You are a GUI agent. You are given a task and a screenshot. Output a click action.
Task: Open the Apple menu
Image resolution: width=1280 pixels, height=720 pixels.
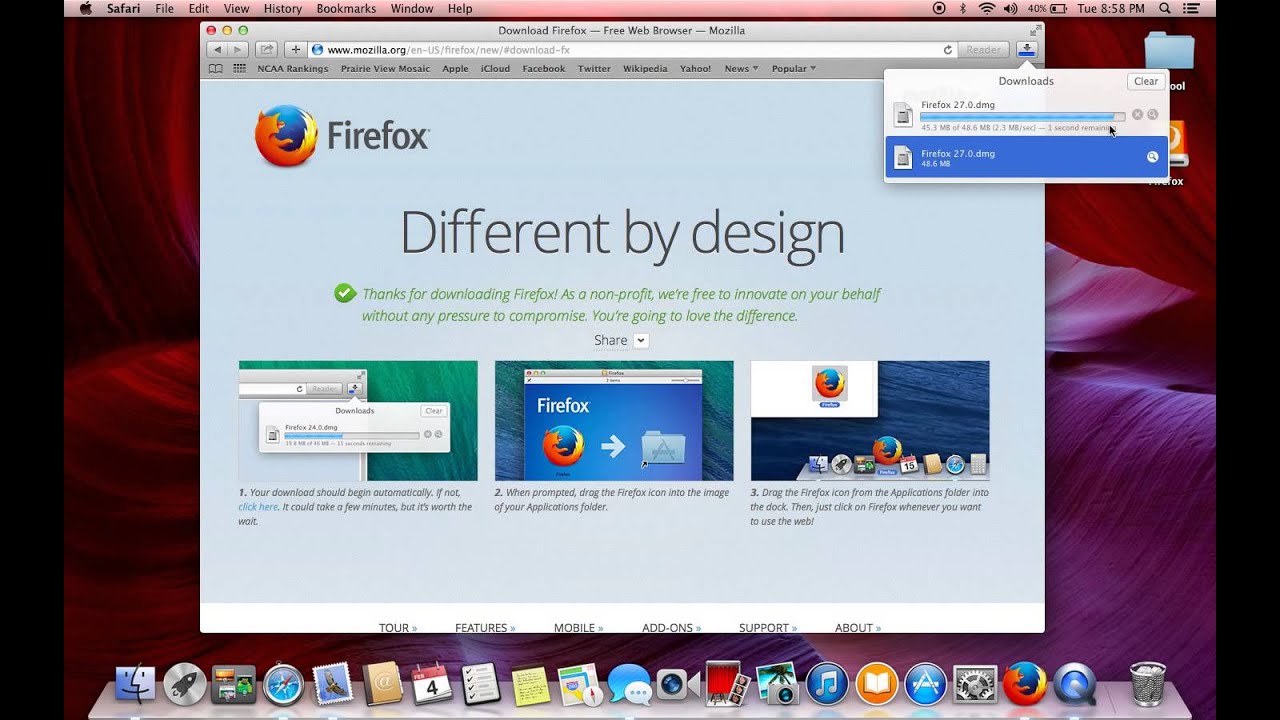click(x=85, y=8)
